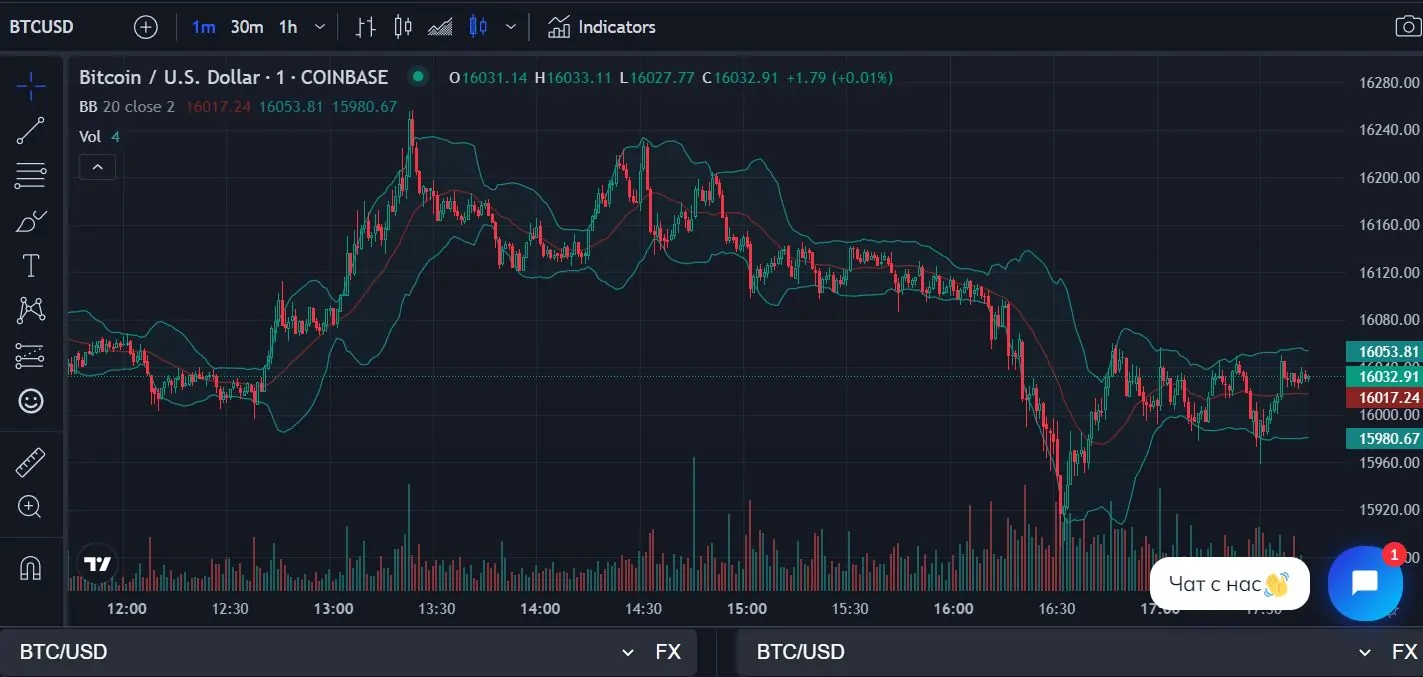Pick the Area chart style icon
This screenshot has width=1423, height=677.
pos(440,27)
